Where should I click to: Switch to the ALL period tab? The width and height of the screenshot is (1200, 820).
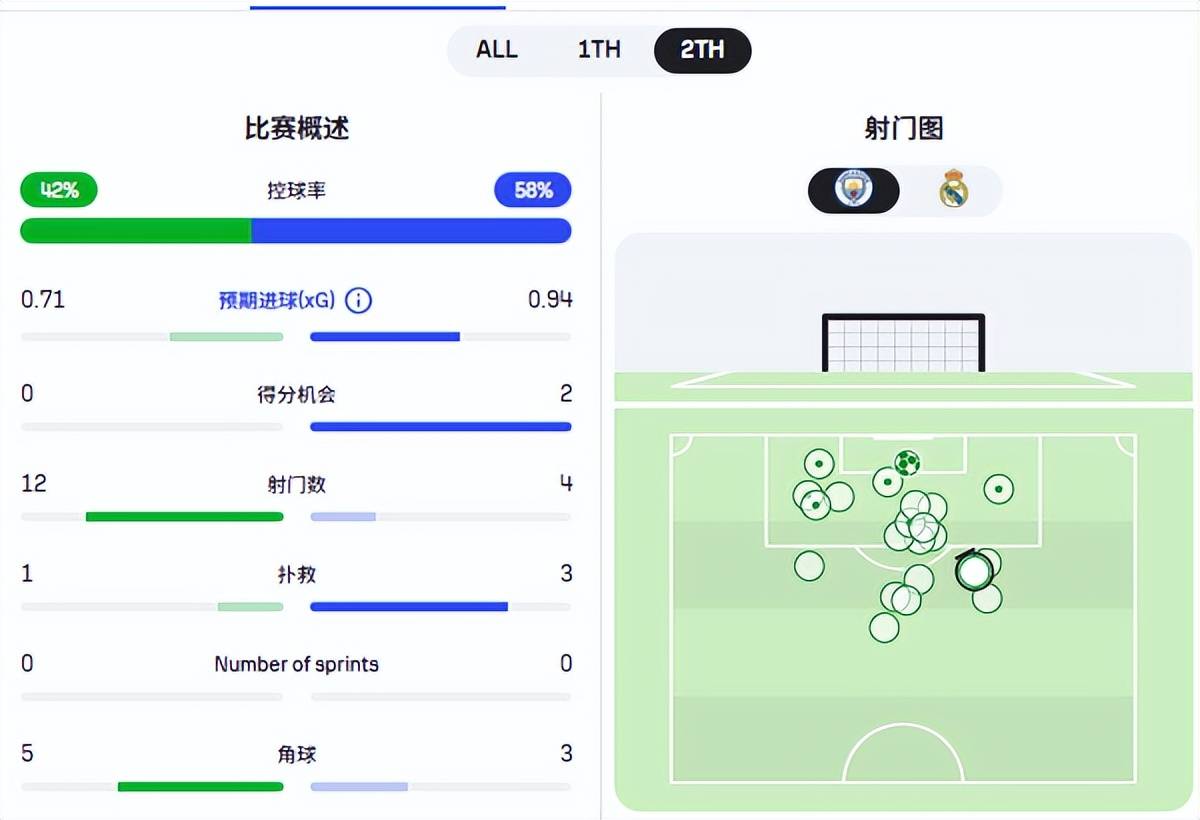click(496, 50)
